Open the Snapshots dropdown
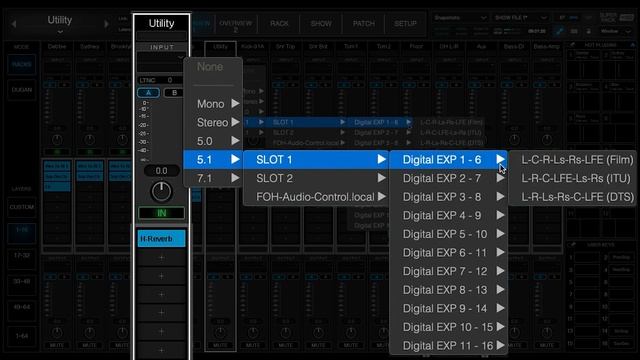 coord(460,18)
